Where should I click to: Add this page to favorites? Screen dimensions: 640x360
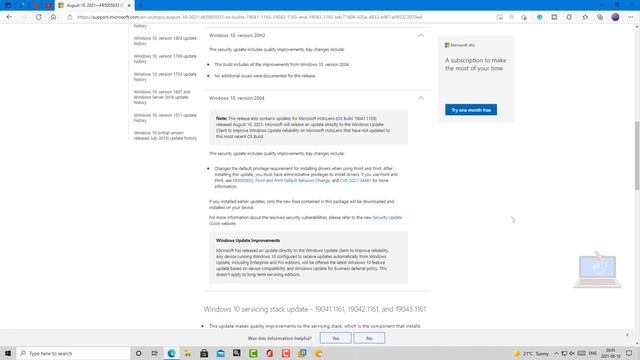[524, 17]
